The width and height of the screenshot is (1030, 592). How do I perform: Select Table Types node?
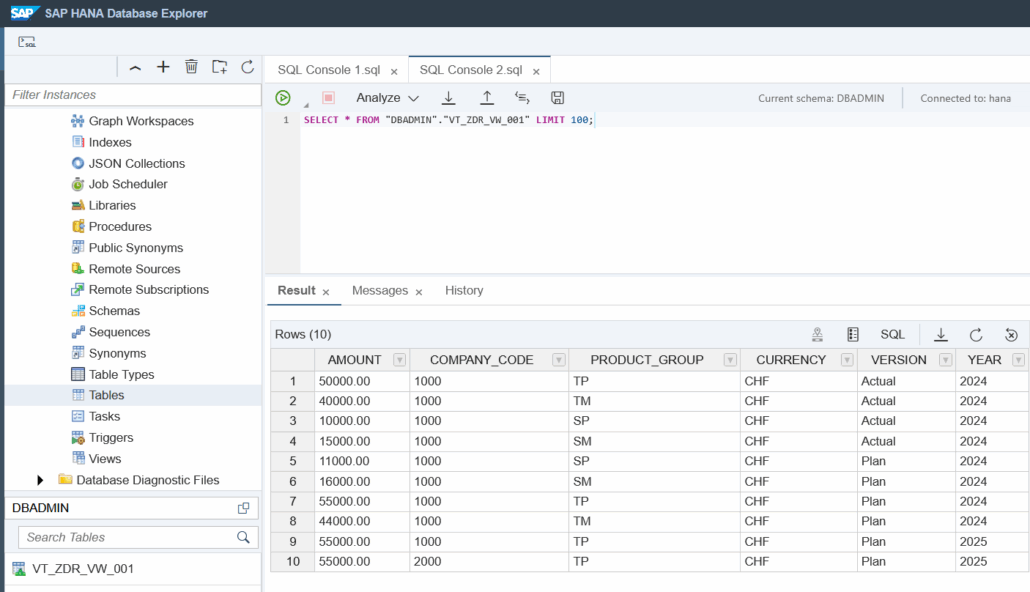point(122,375)
